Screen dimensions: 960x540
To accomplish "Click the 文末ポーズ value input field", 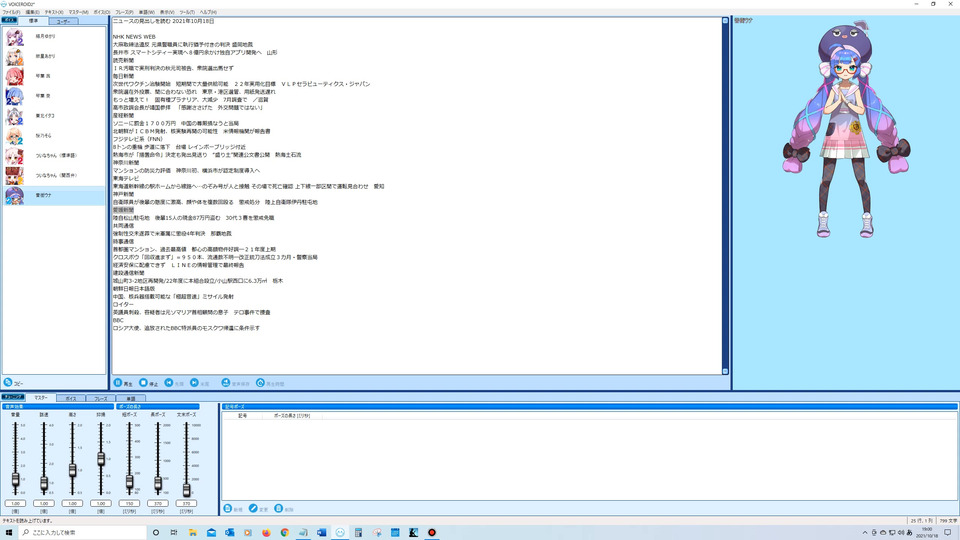I will 186,503.
